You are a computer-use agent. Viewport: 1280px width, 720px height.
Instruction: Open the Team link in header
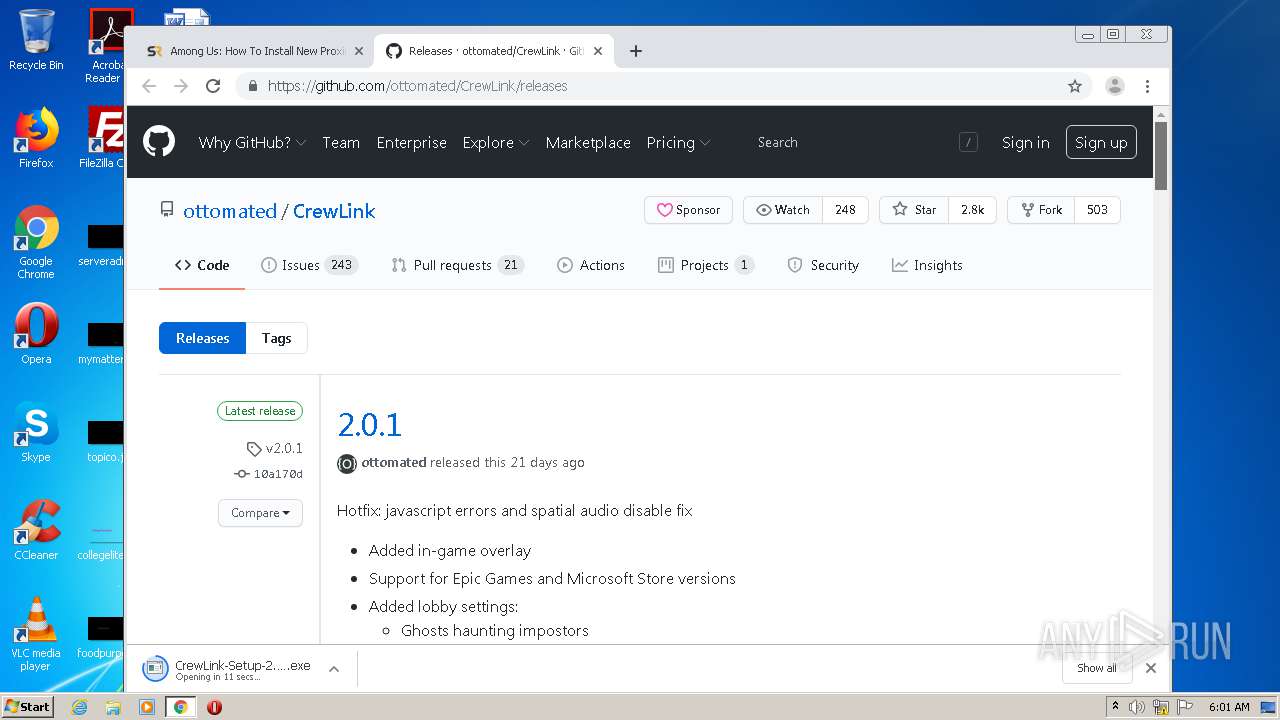pyautogui.click(x=341, y=142)
